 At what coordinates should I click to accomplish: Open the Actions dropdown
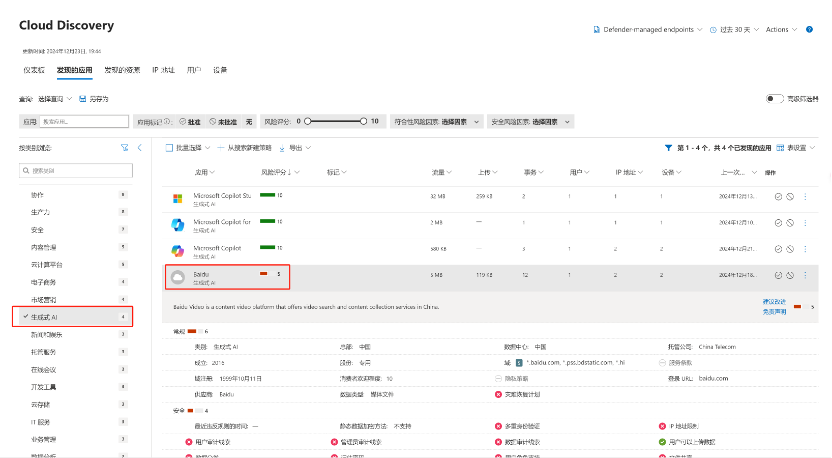[x=781, y=30]
